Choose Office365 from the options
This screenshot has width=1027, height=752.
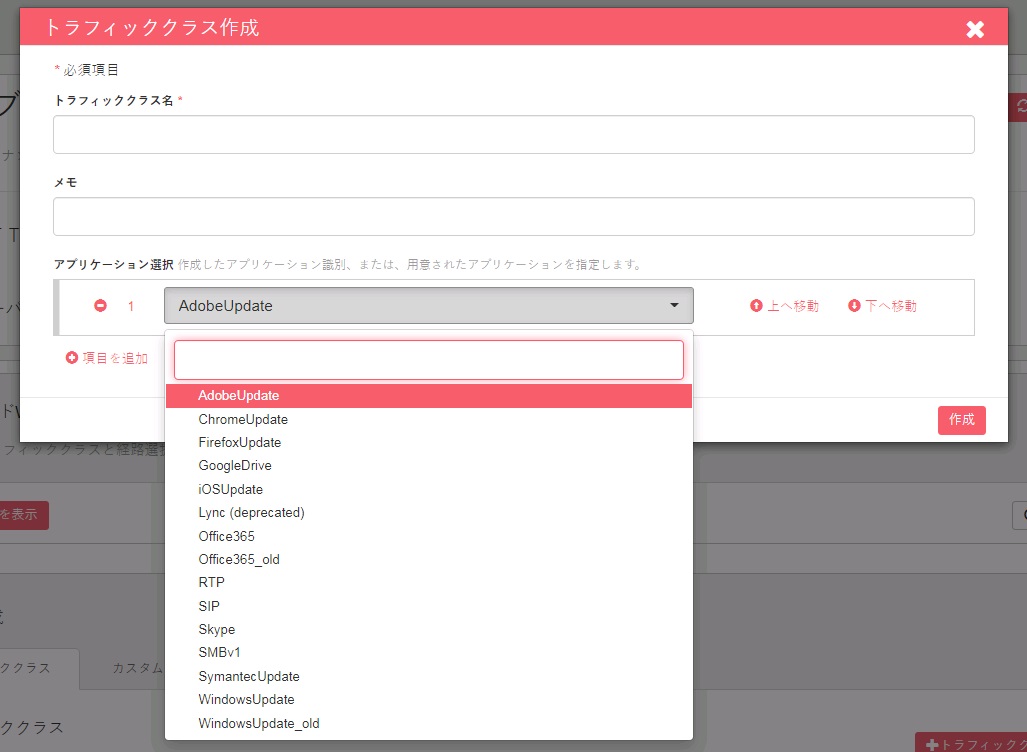428,536
